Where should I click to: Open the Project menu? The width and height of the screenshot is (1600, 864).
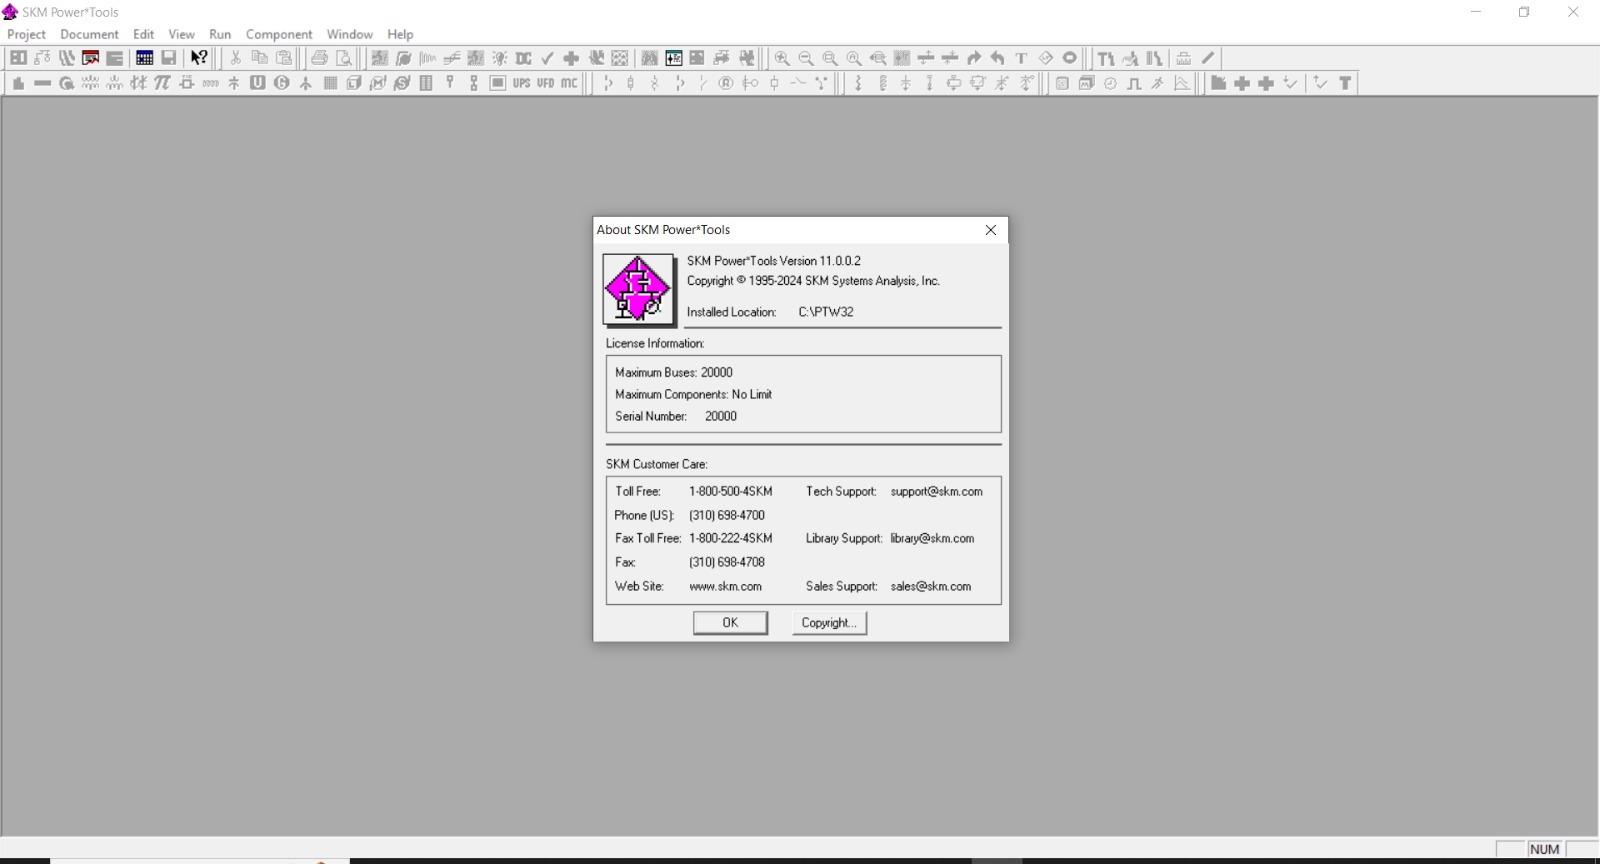(x=27, y=34)
